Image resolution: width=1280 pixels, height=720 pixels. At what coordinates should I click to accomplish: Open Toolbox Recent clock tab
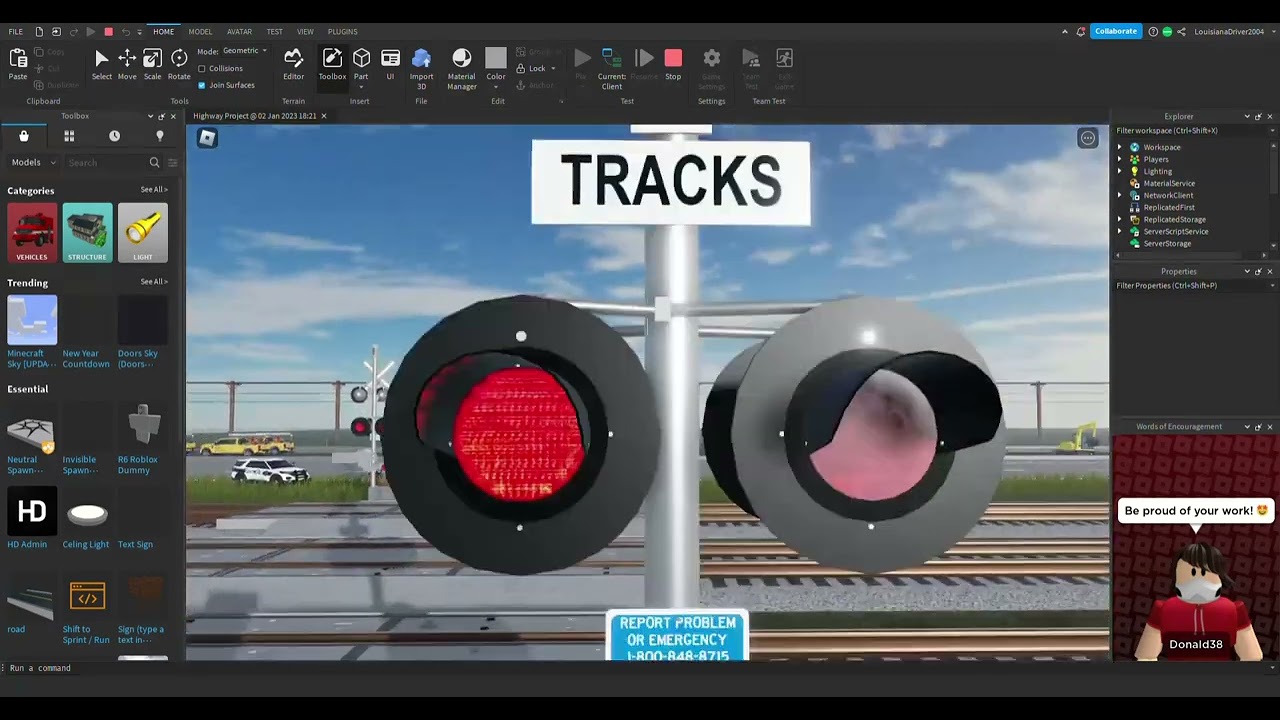(x=114, y=136)
